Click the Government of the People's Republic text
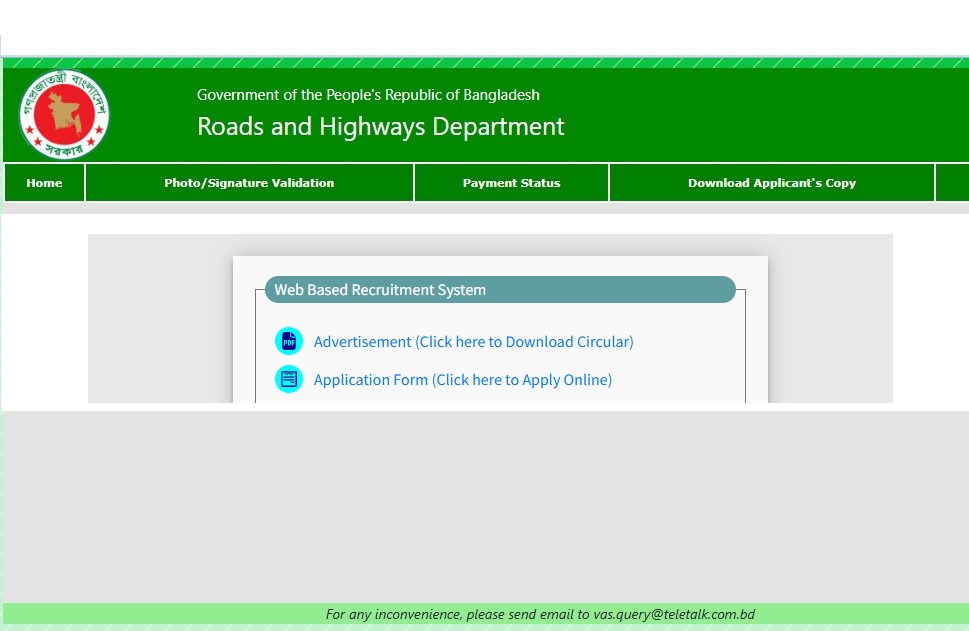Screen dimensions: 969x631 coord(368,95)
